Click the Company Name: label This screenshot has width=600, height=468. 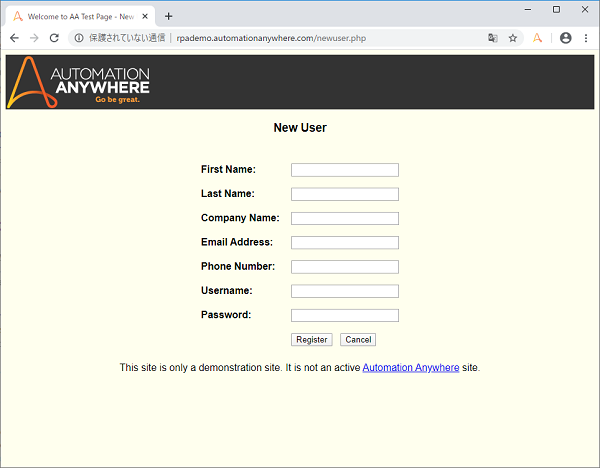[x=240, y=218]
